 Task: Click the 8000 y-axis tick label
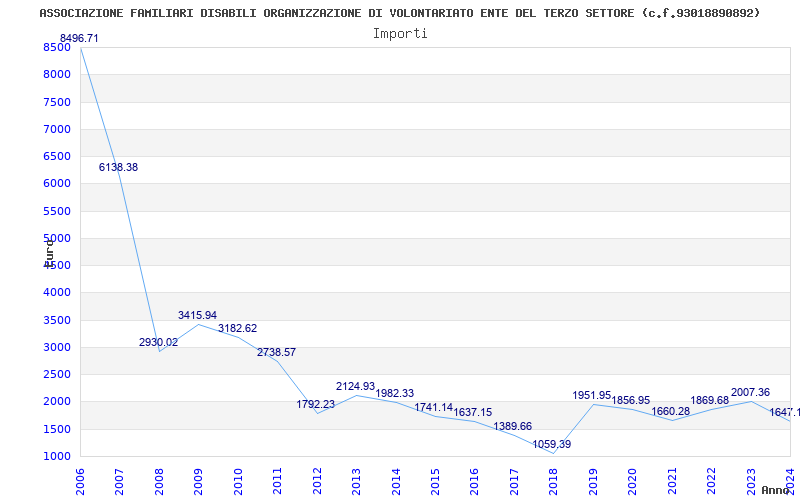coord(57,74)
